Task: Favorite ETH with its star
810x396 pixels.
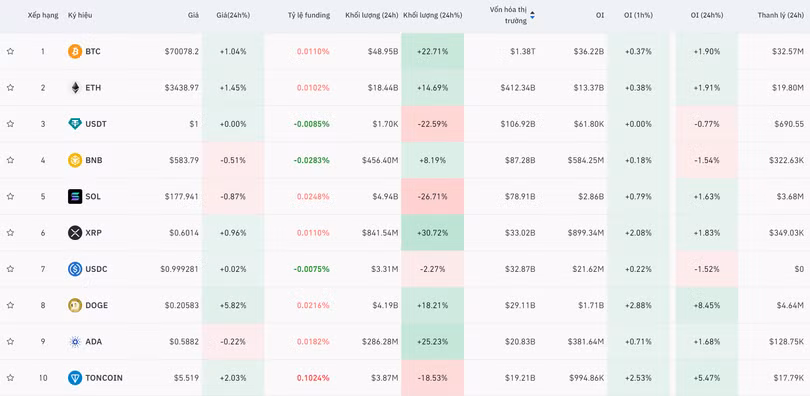Action: click(10, 88)
